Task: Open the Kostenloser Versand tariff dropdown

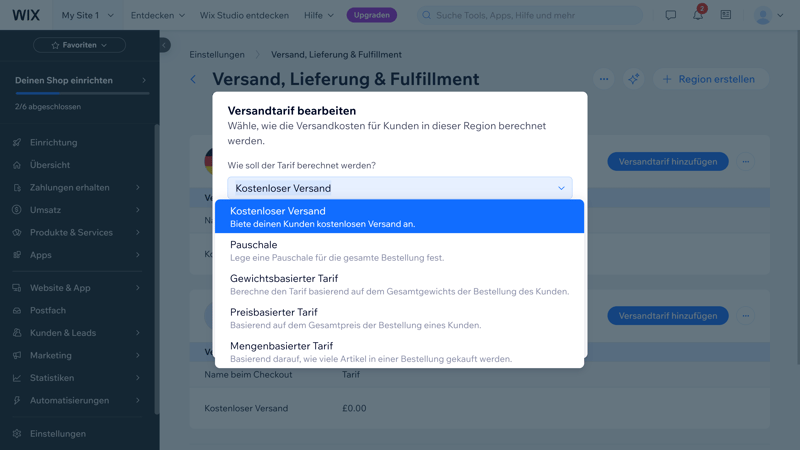Action: tap(400, 188)
